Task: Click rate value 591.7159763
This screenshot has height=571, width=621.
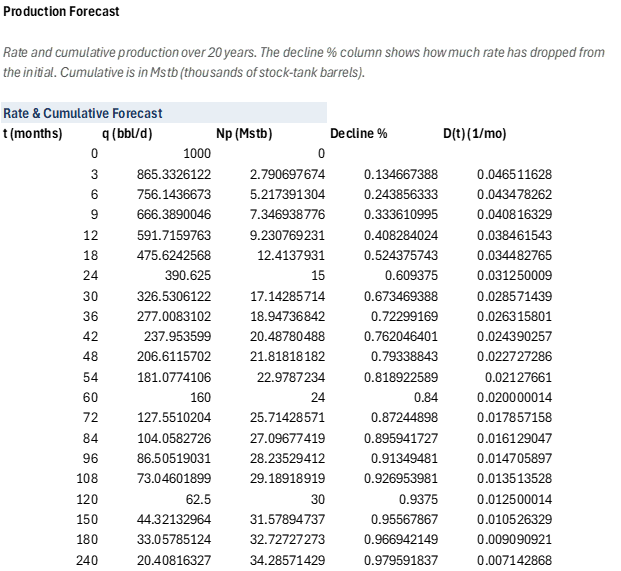Action: coord(174,235)
